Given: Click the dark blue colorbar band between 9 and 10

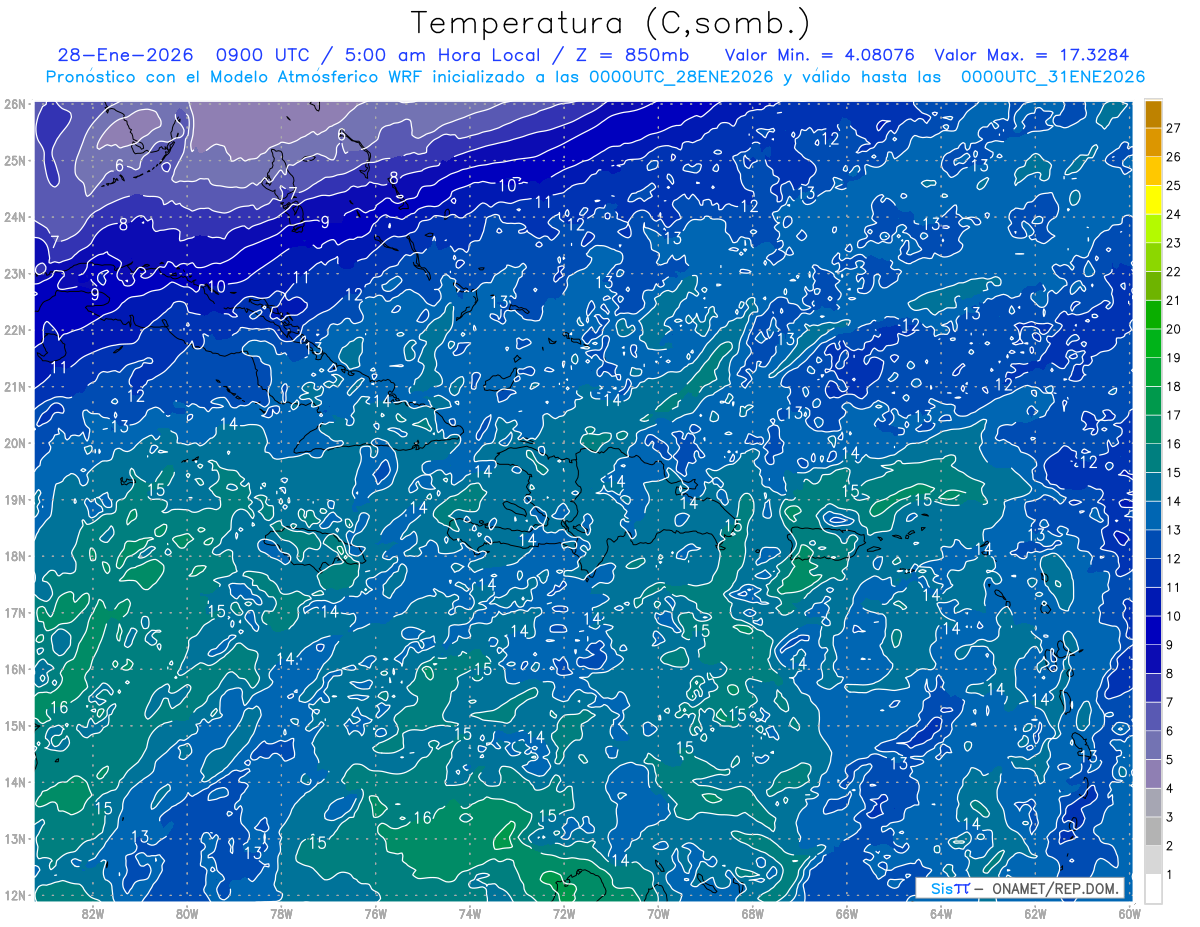Looking at the screenshot, I should pyautogui.click(x=1154, y=630).
